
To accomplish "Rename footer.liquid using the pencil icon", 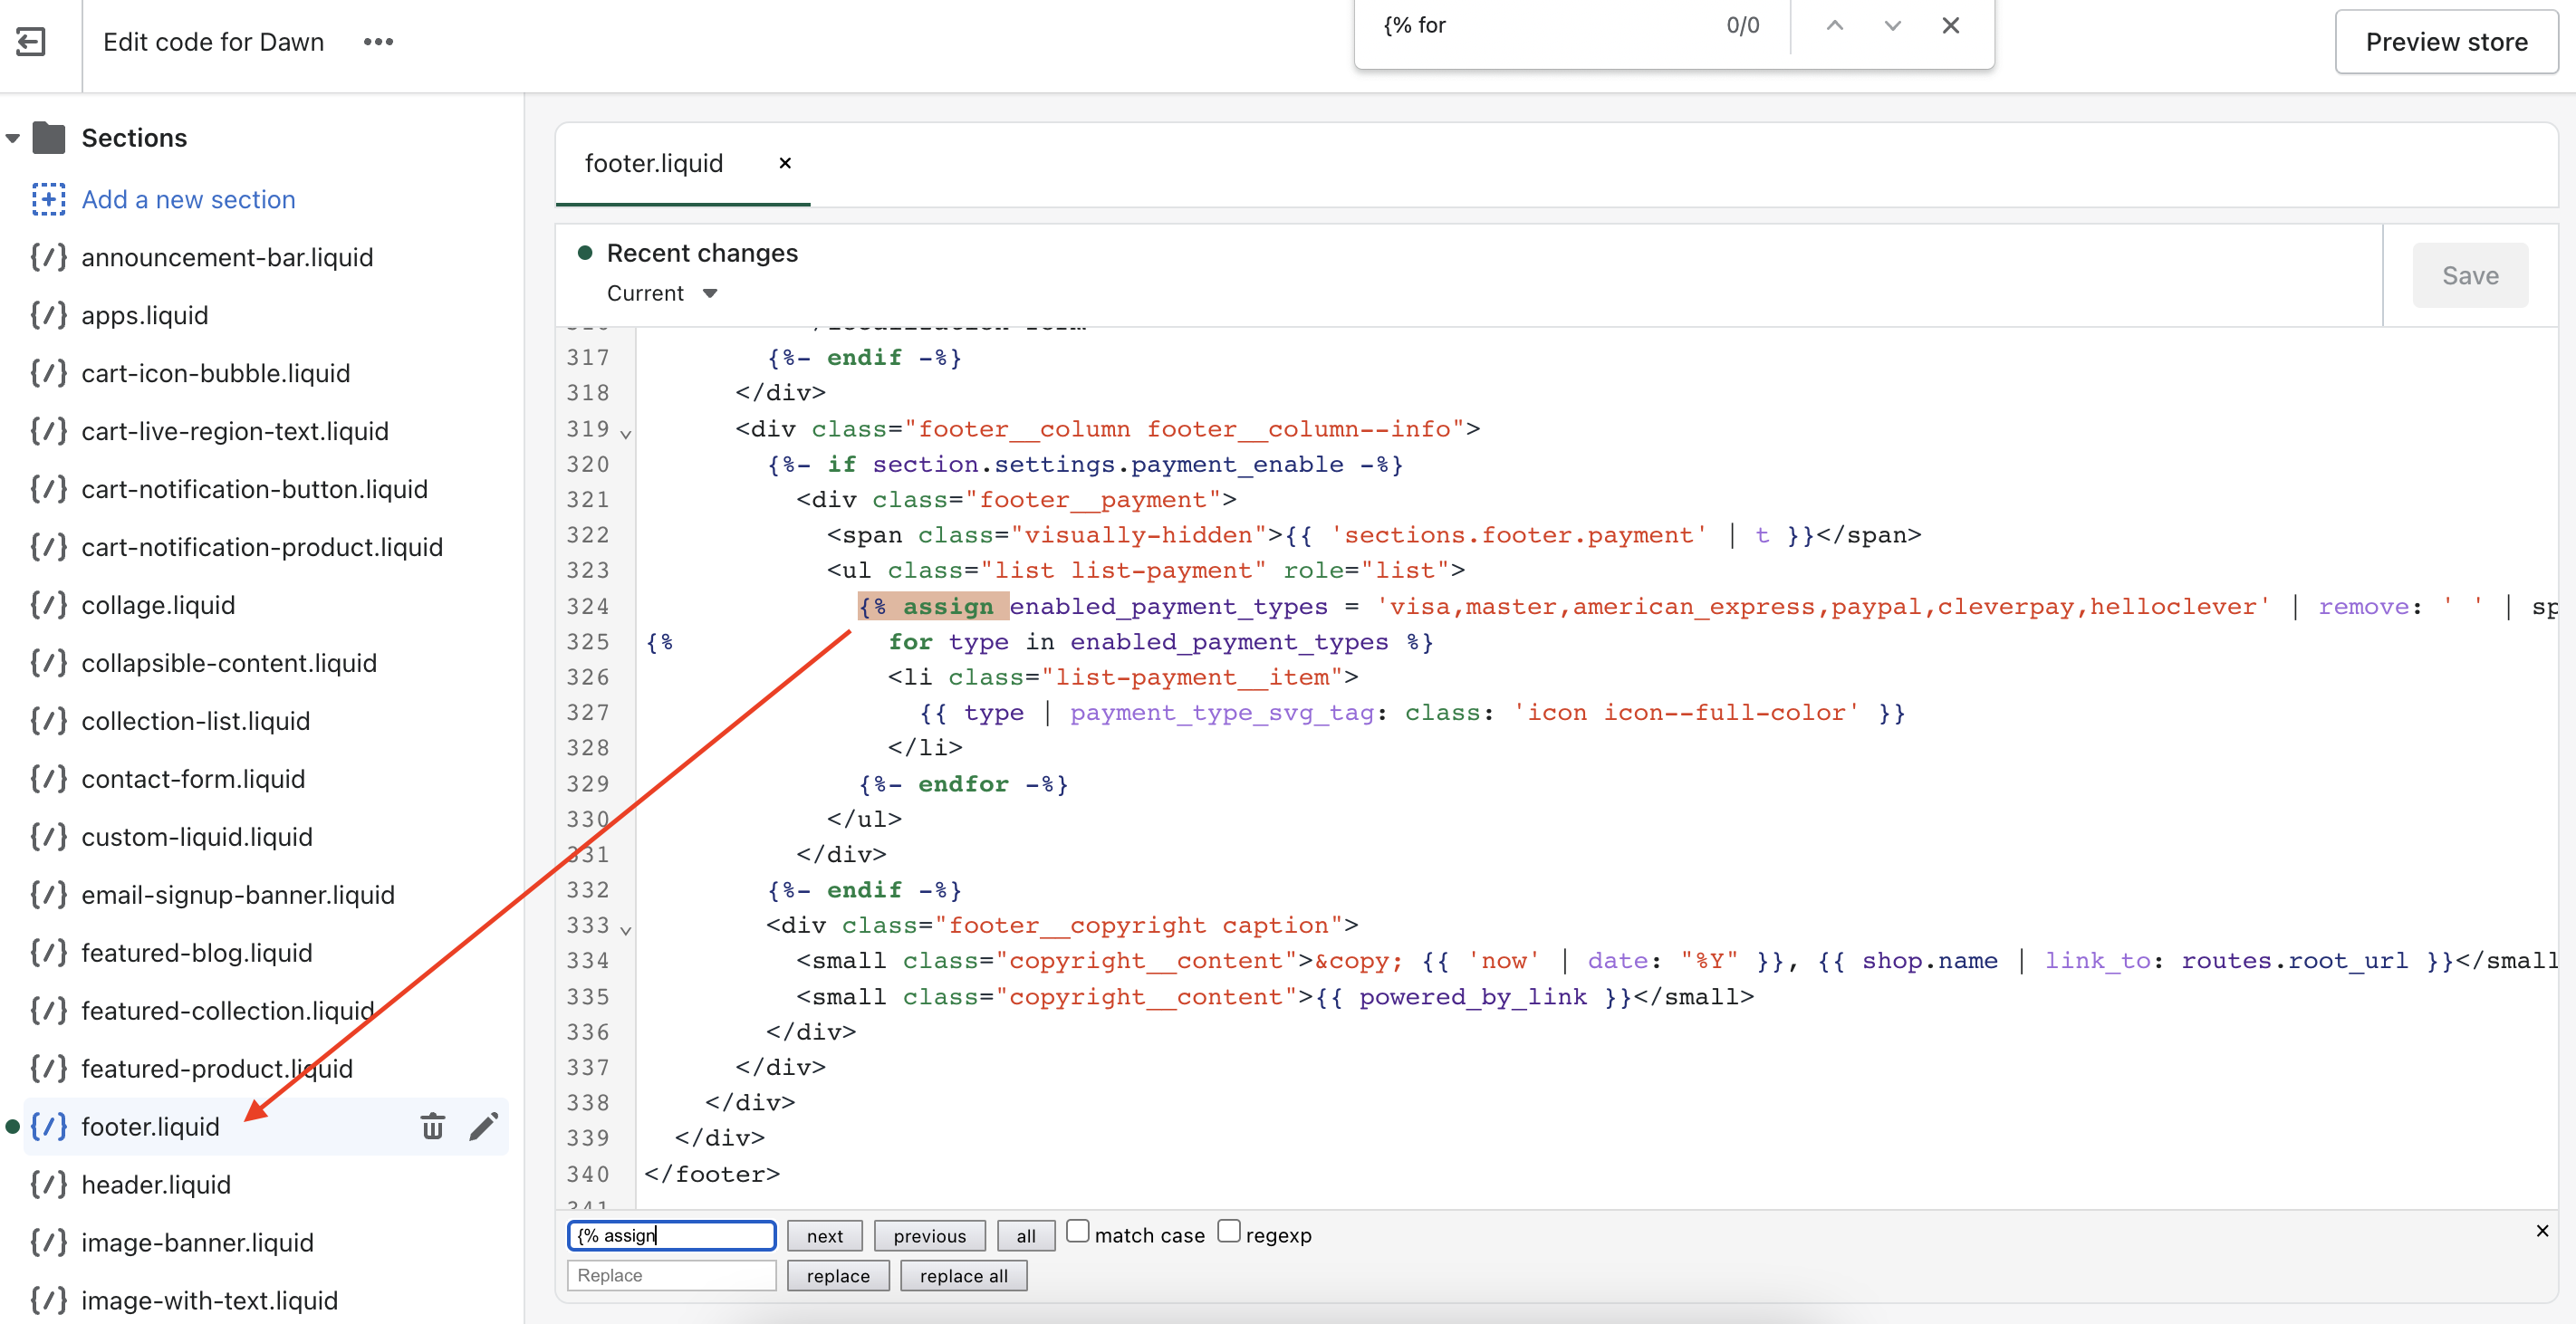I will coord(484,1126).
